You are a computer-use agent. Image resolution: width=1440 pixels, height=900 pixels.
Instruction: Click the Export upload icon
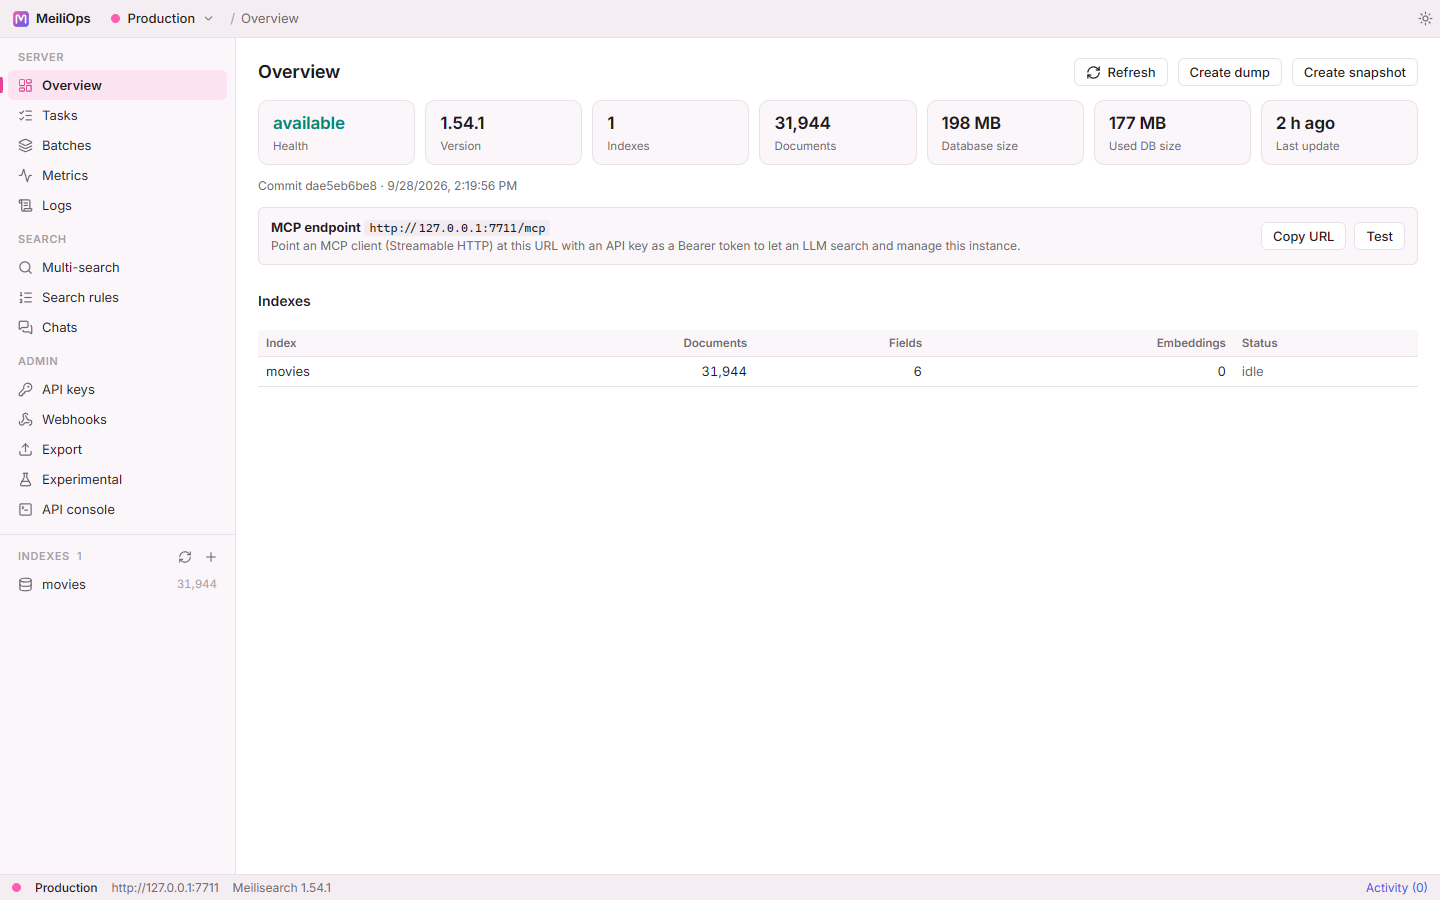click(26, 450)
